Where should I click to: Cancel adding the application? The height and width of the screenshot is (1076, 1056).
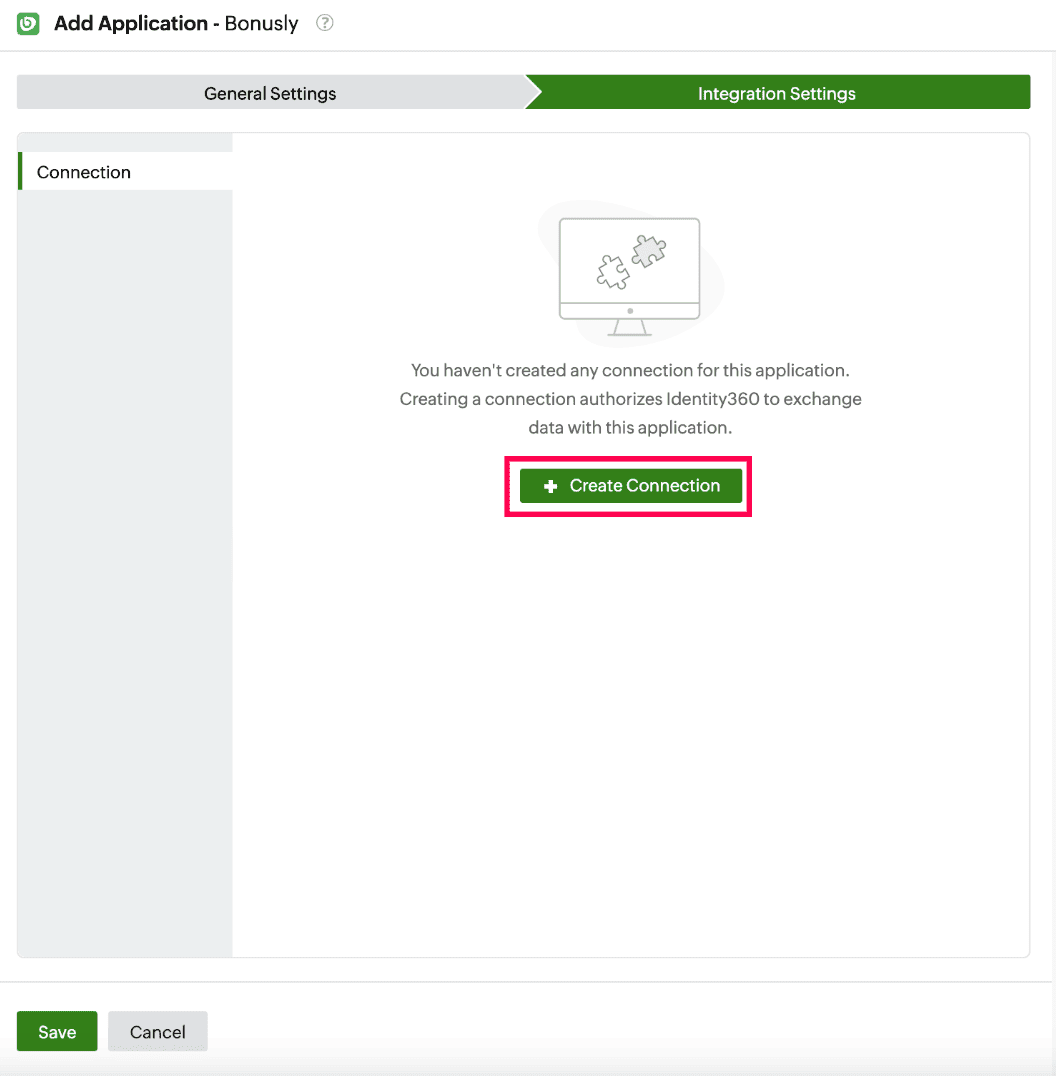(158, 1031)
